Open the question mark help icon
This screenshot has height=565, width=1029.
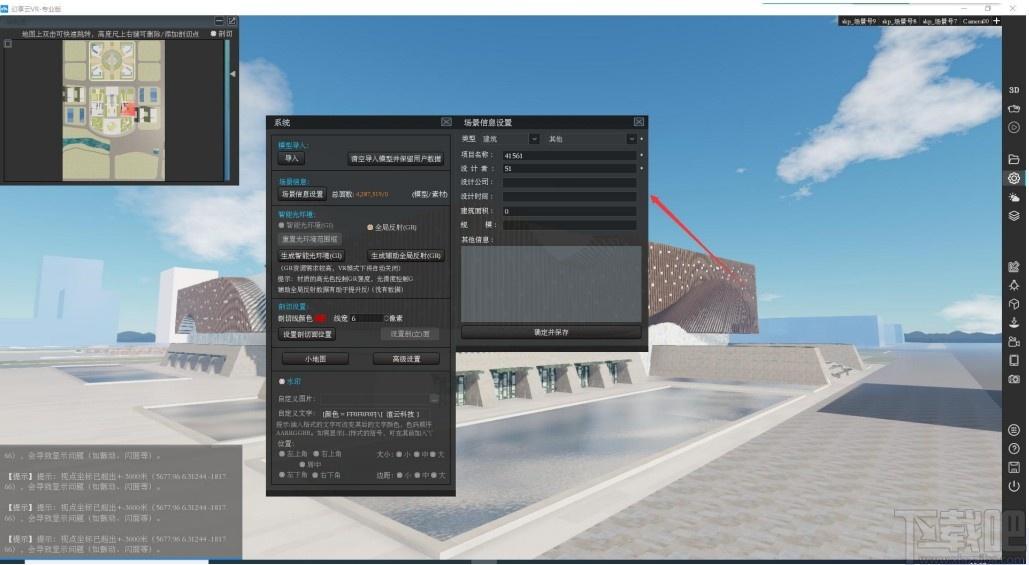[1014, 449]
